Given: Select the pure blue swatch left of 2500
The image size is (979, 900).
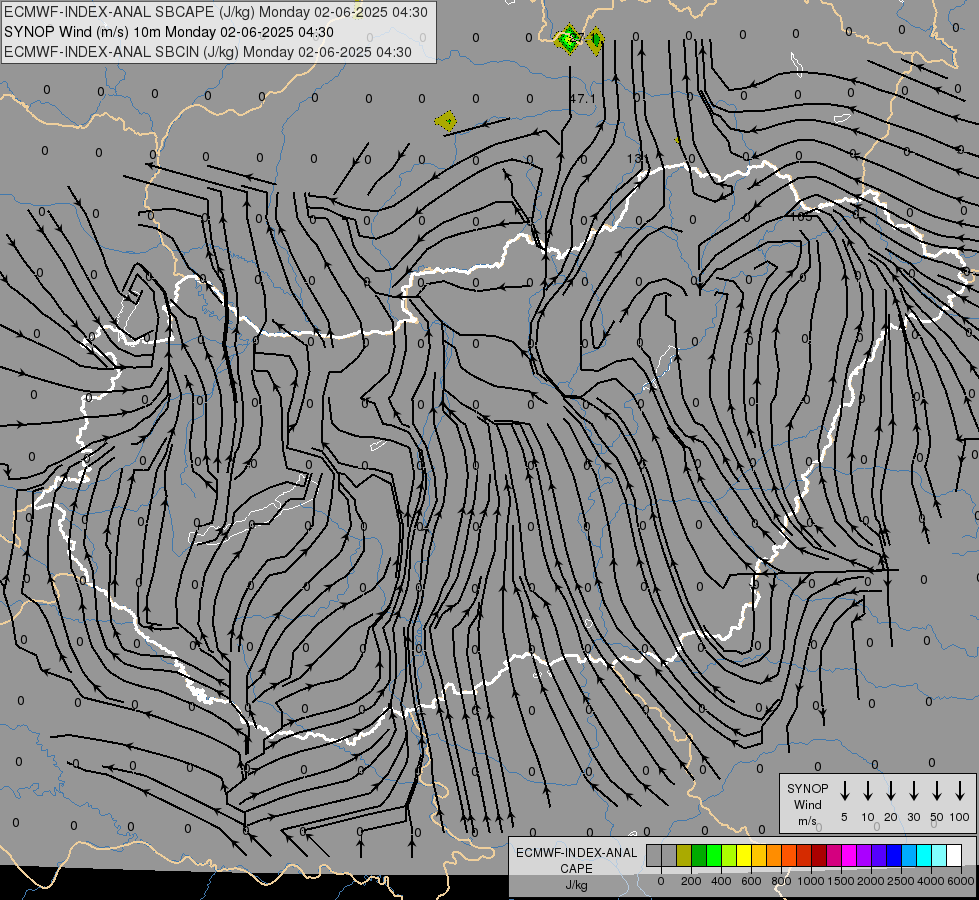Looking at the screenshot, I should pyautogui.click(x=894, y=855).
